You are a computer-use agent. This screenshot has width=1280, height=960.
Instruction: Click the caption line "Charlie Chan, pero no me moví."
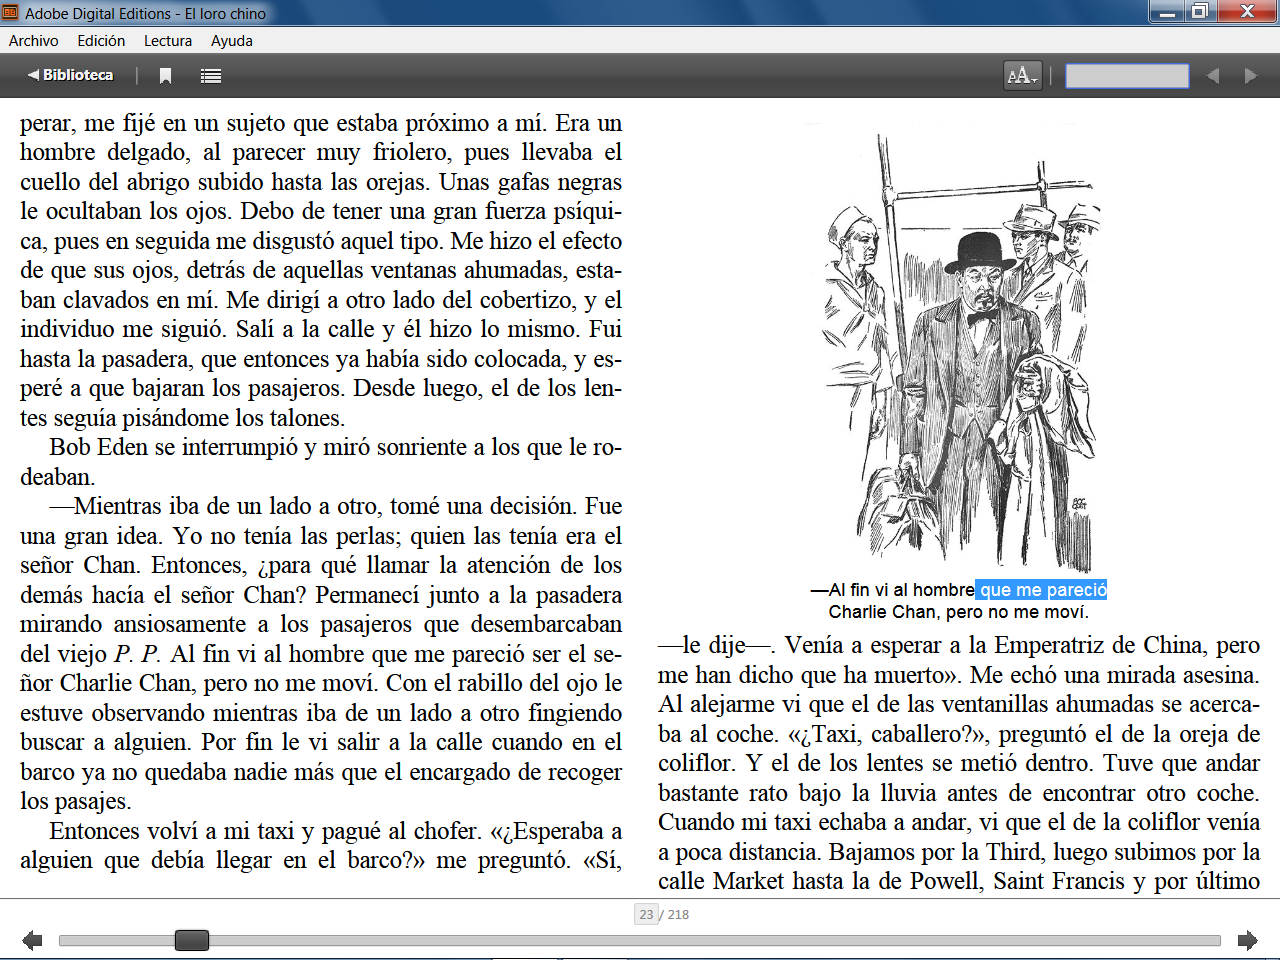click(x=959, y=612)
